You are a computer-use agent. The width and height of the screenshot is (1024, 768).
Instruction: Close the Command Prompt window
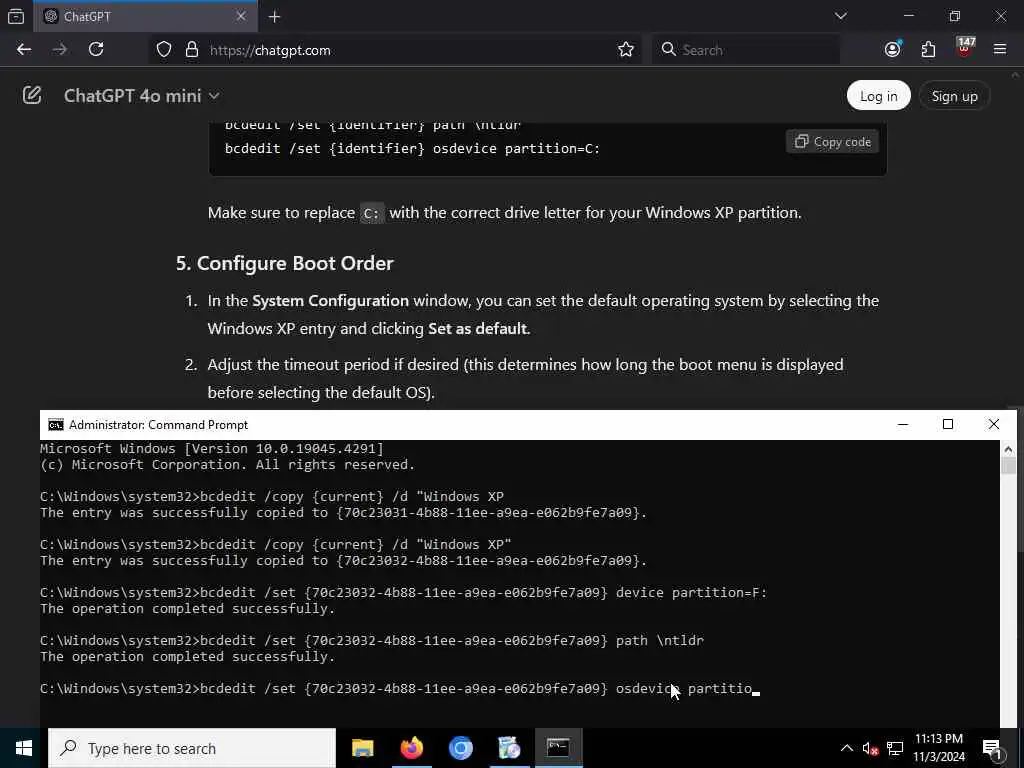pyautogui.click(x=993, y=424)
